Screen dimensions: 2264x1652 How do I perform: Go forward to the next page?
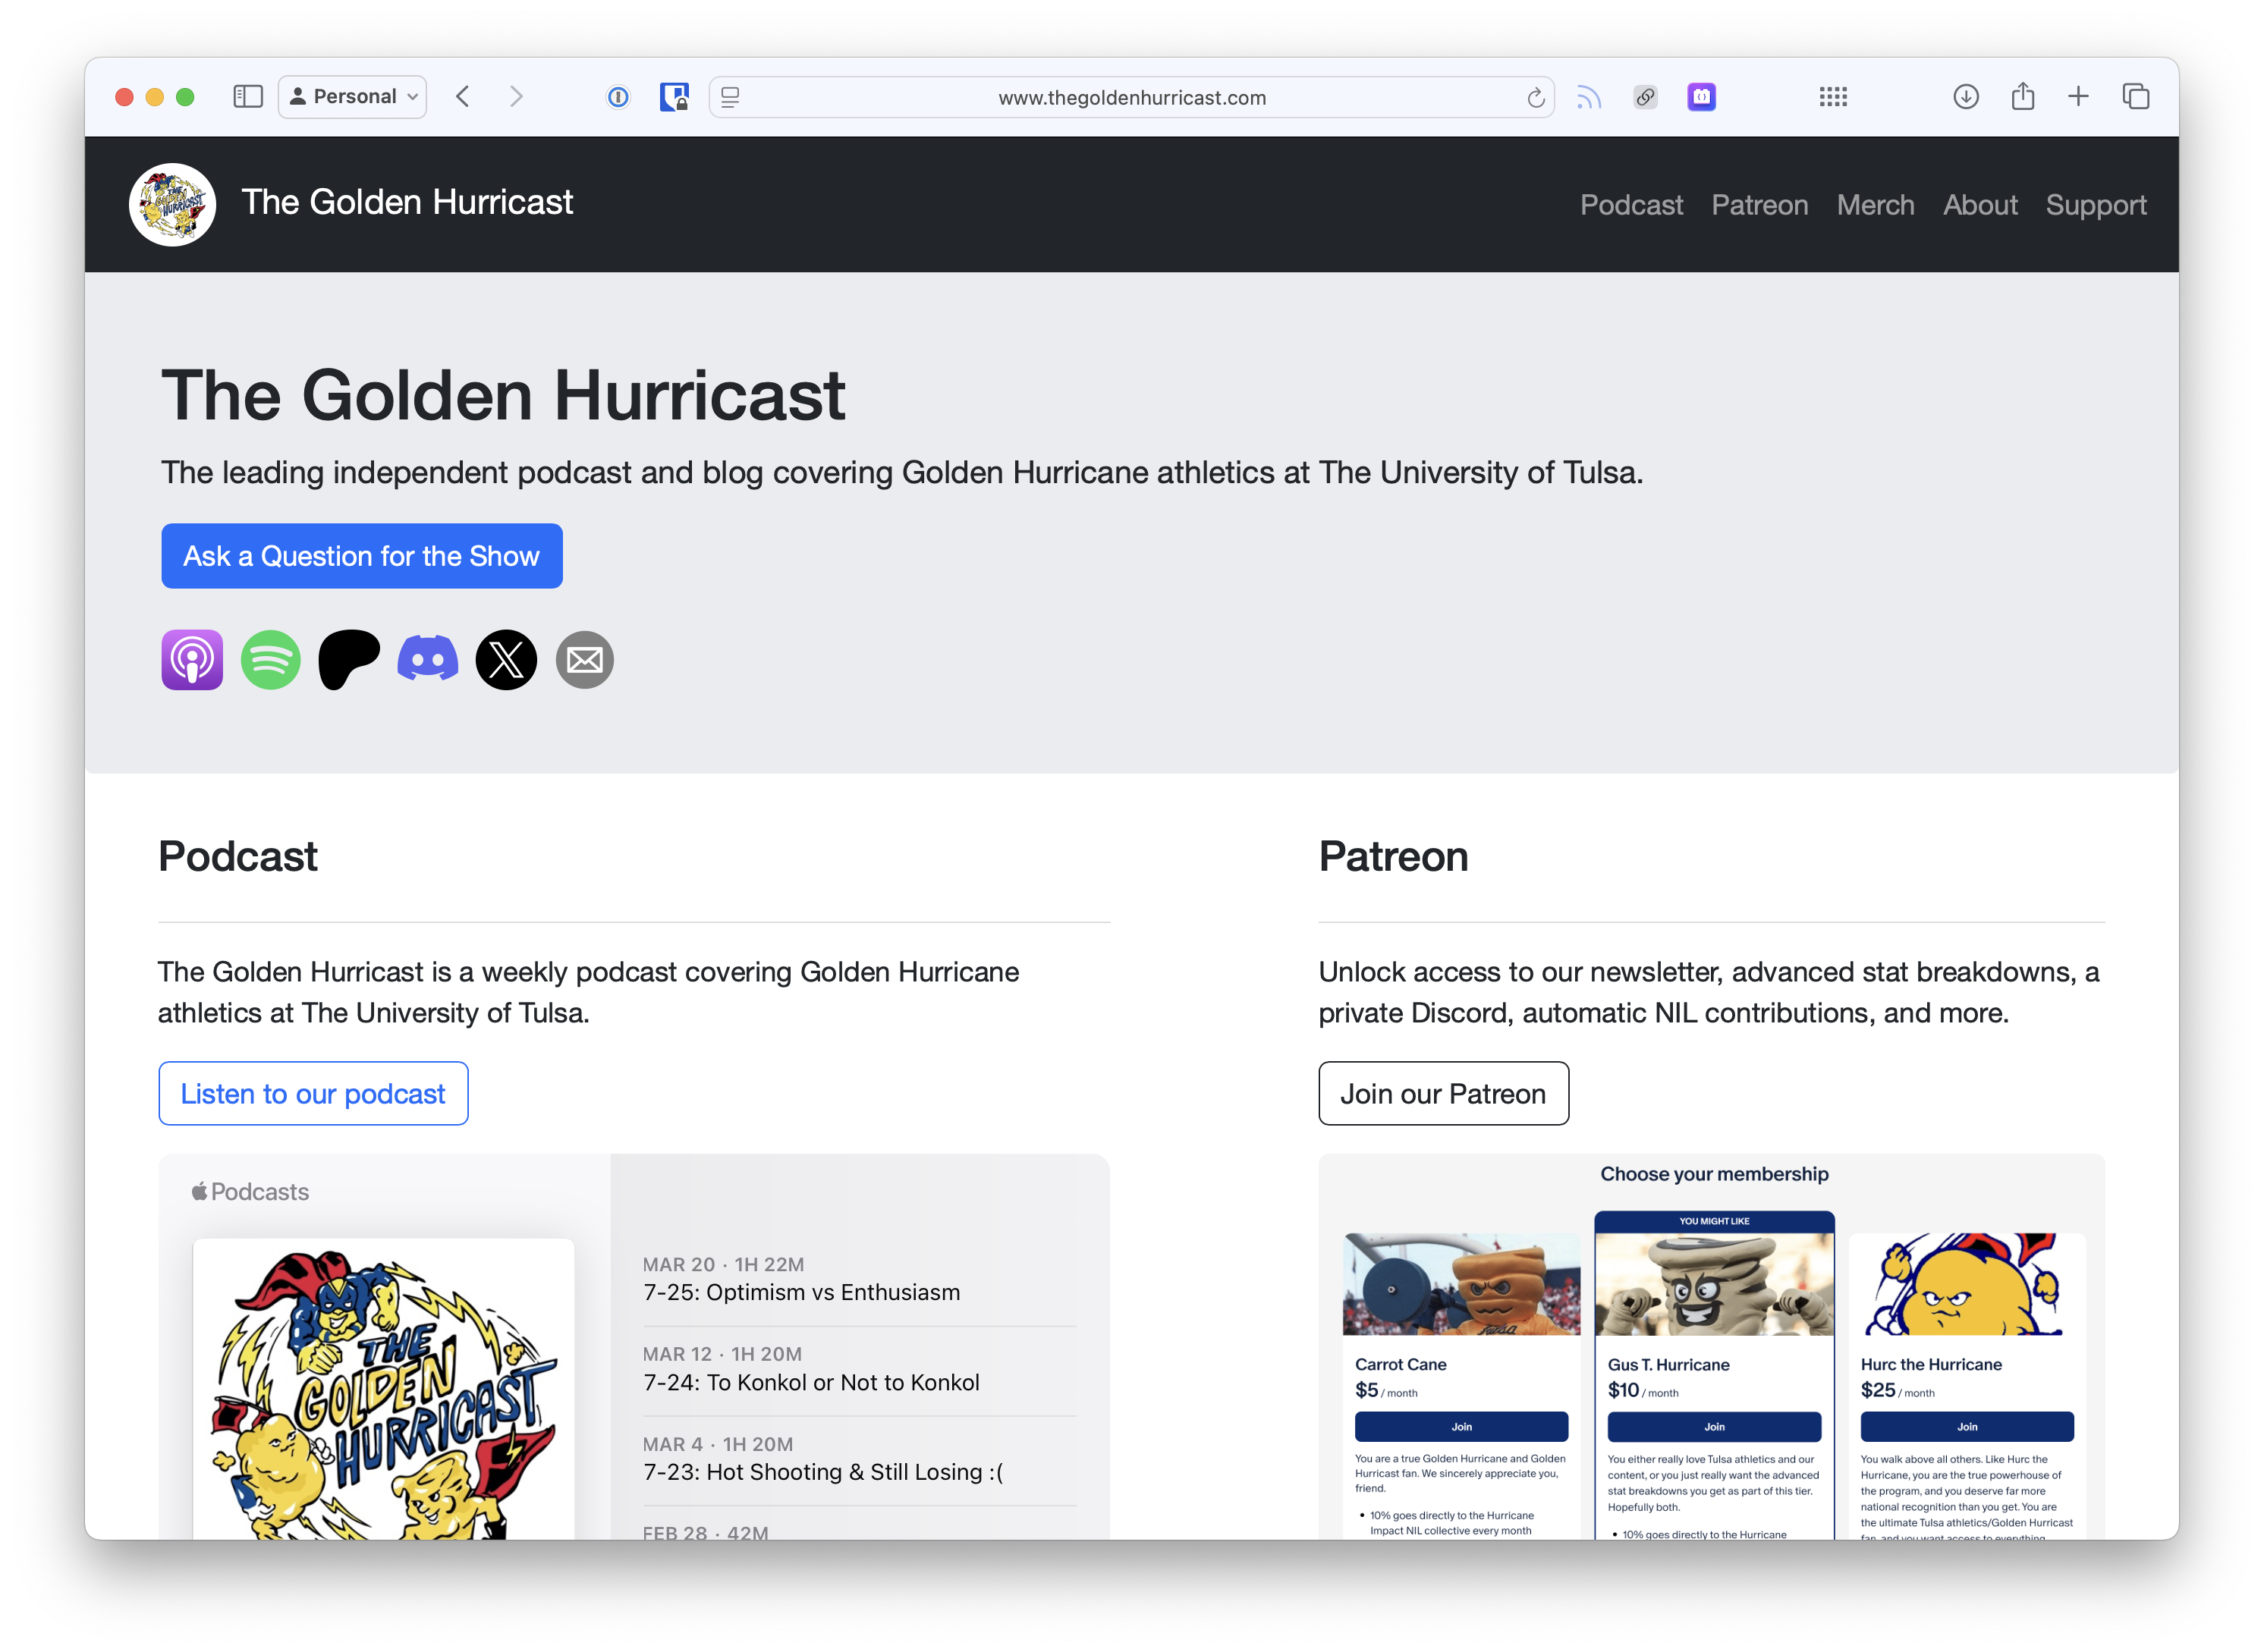pyautogui.click(x=516, y=97)
